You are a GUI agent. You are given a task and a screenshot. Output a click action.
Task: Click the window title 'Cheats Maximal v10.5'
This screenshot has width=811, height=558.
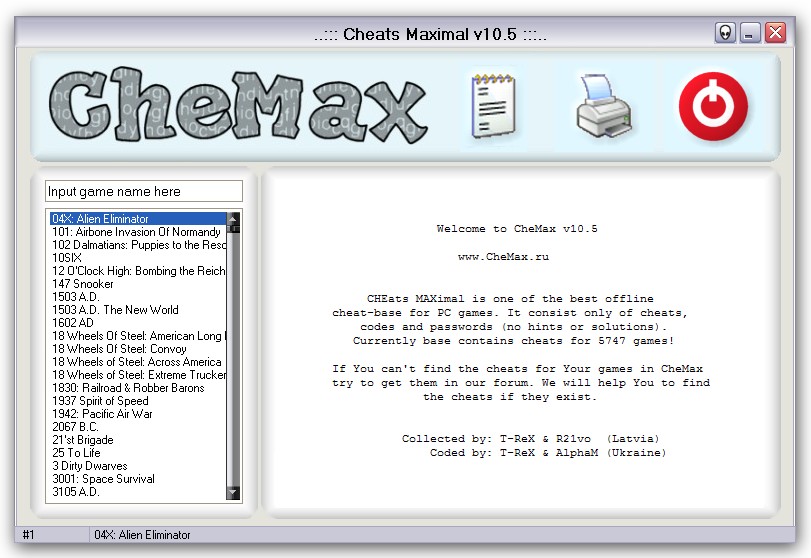[x=430, y=34]
